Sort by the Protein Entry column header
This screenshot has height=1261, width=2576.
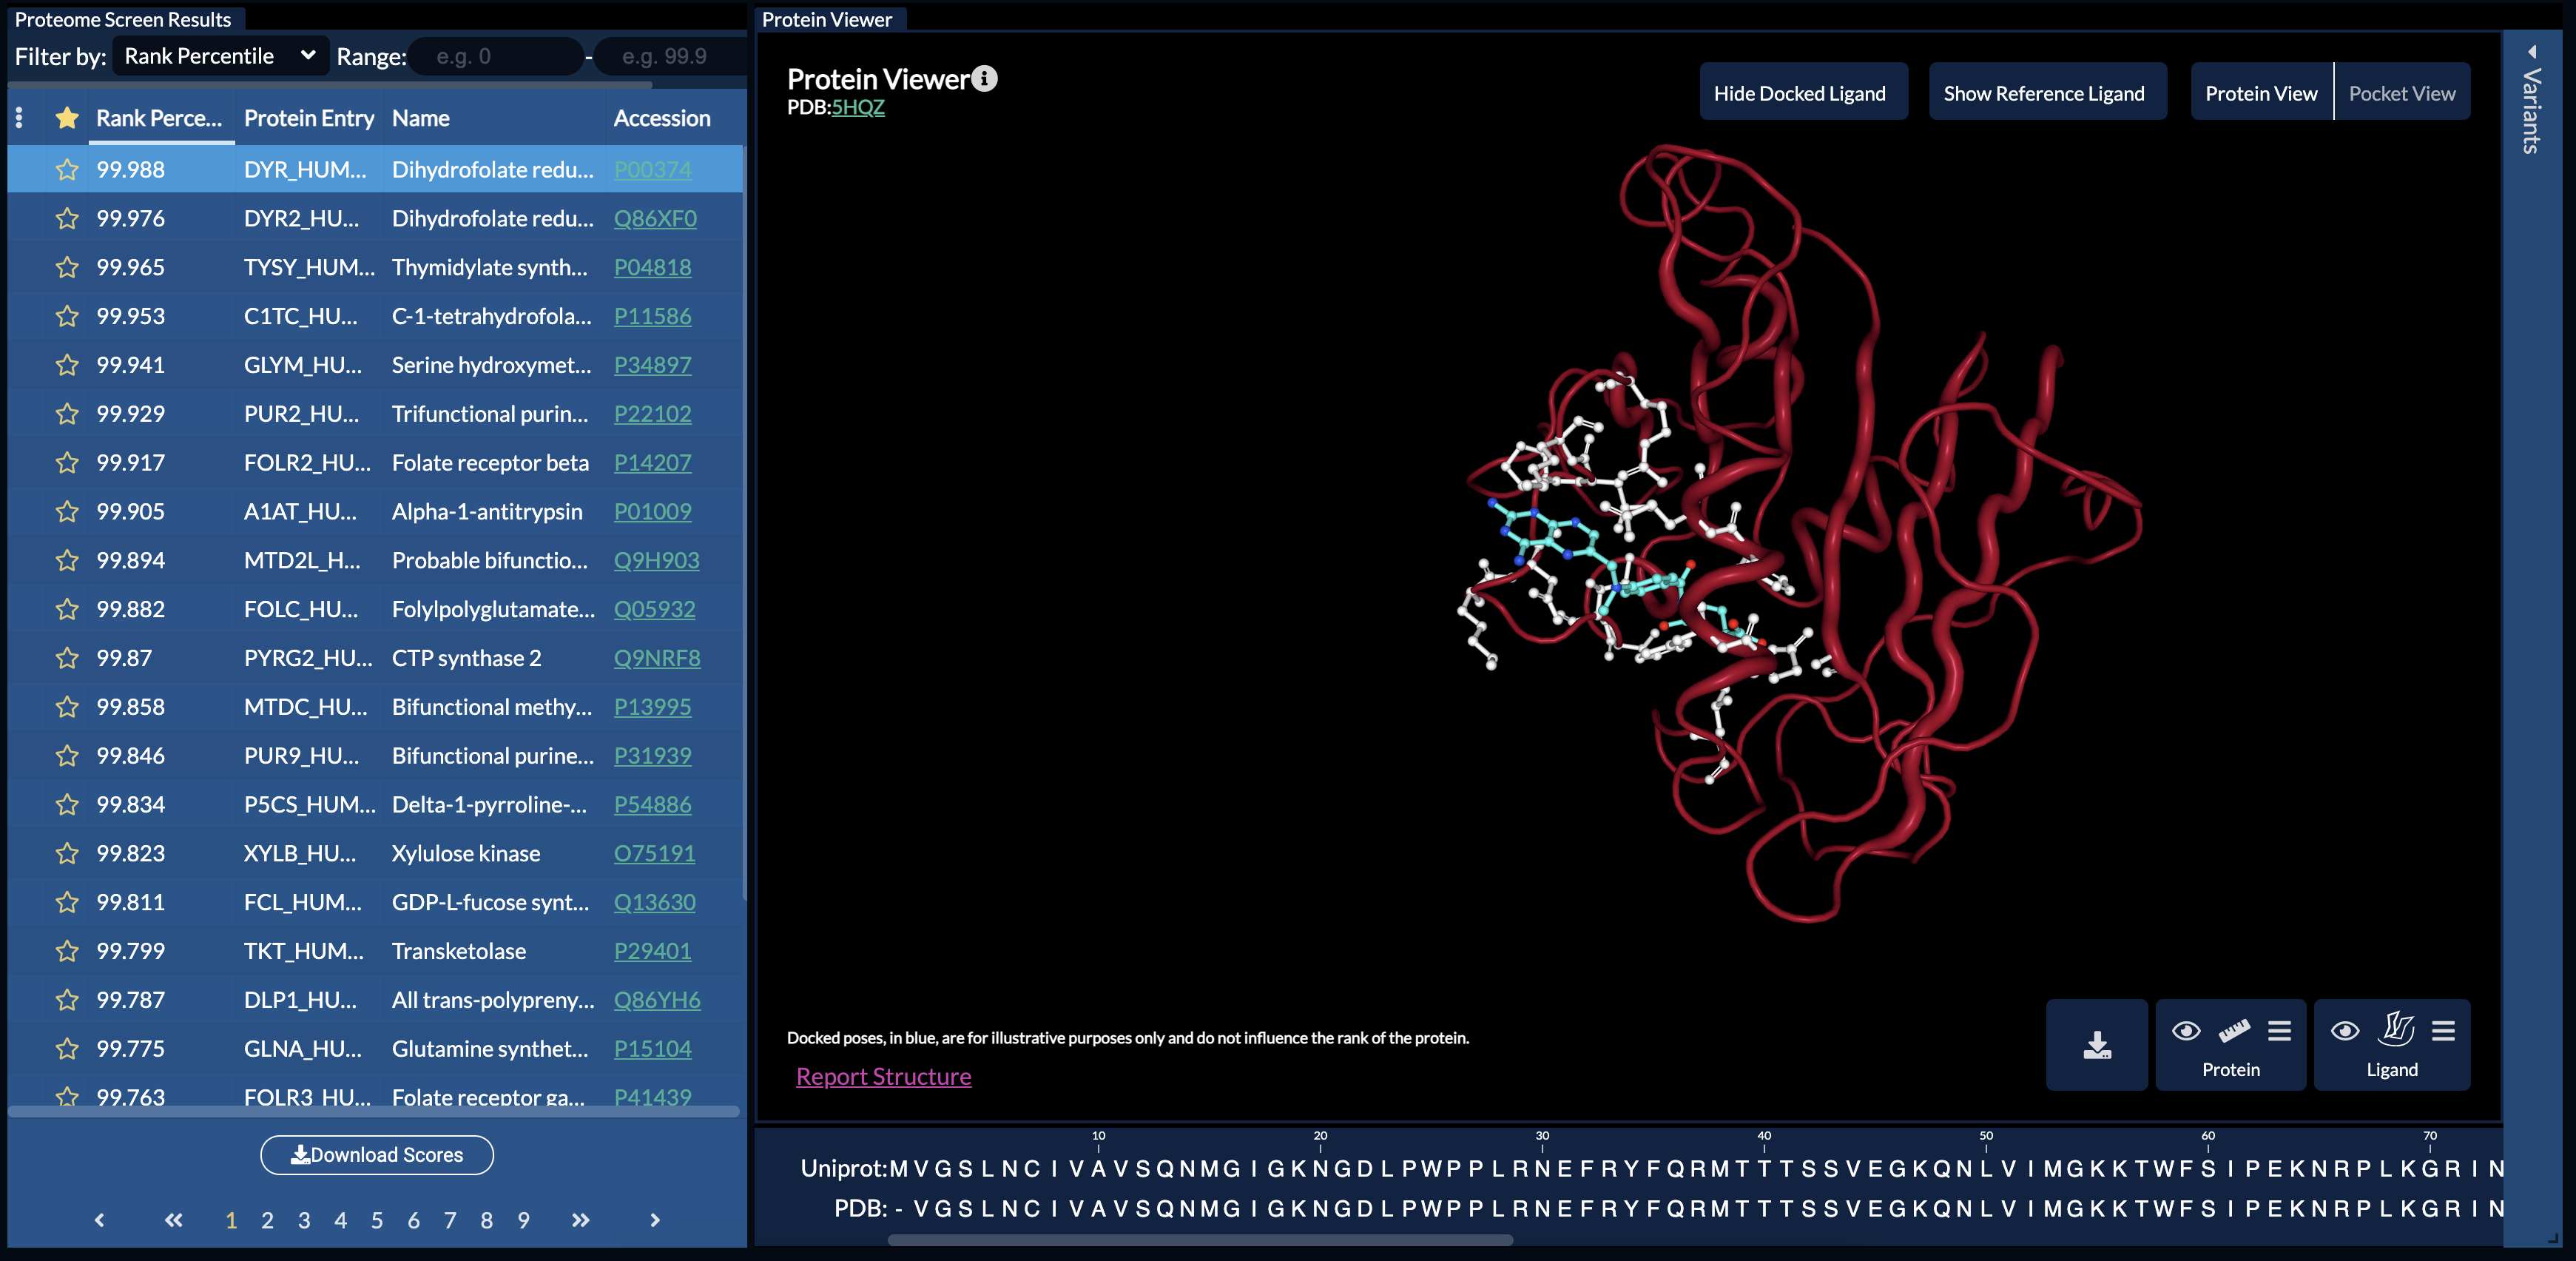pos(308,118)
